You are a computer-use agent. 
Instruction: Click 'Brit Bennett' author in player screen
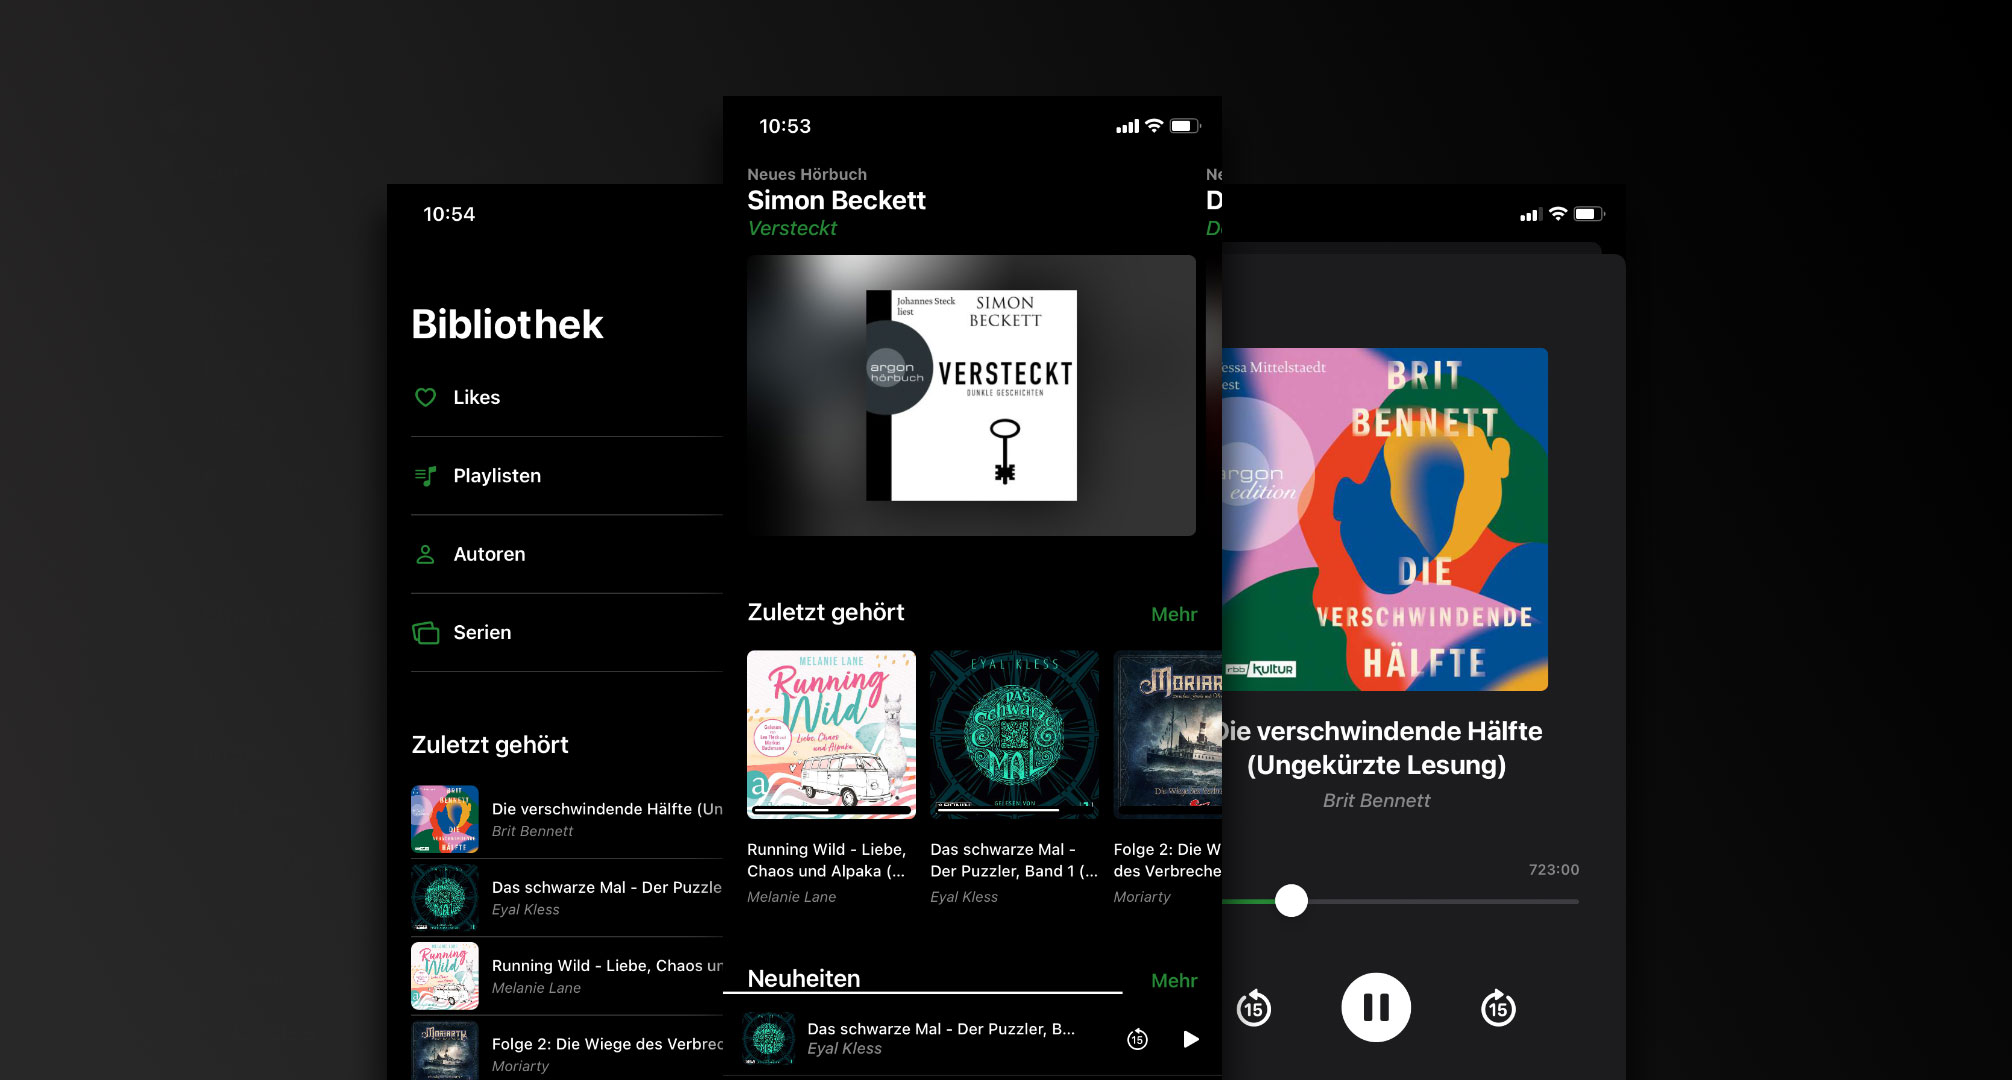point(1376,800)
